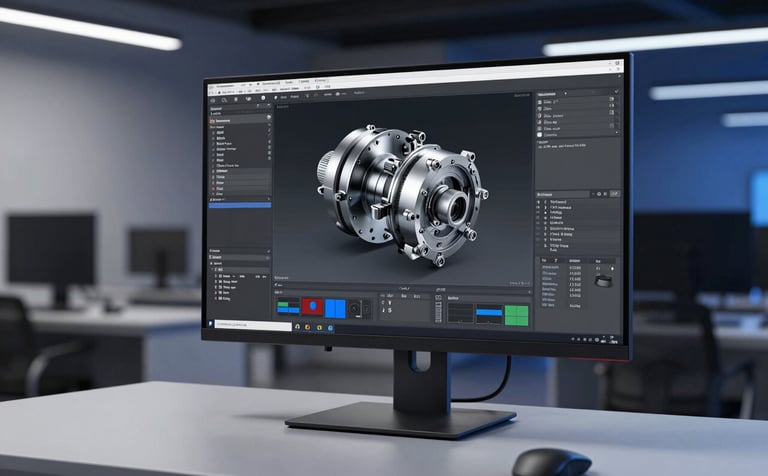768x476 pixels.
Task: Click the dark cylindrical part preview in right panel
Action: [603, 281]
